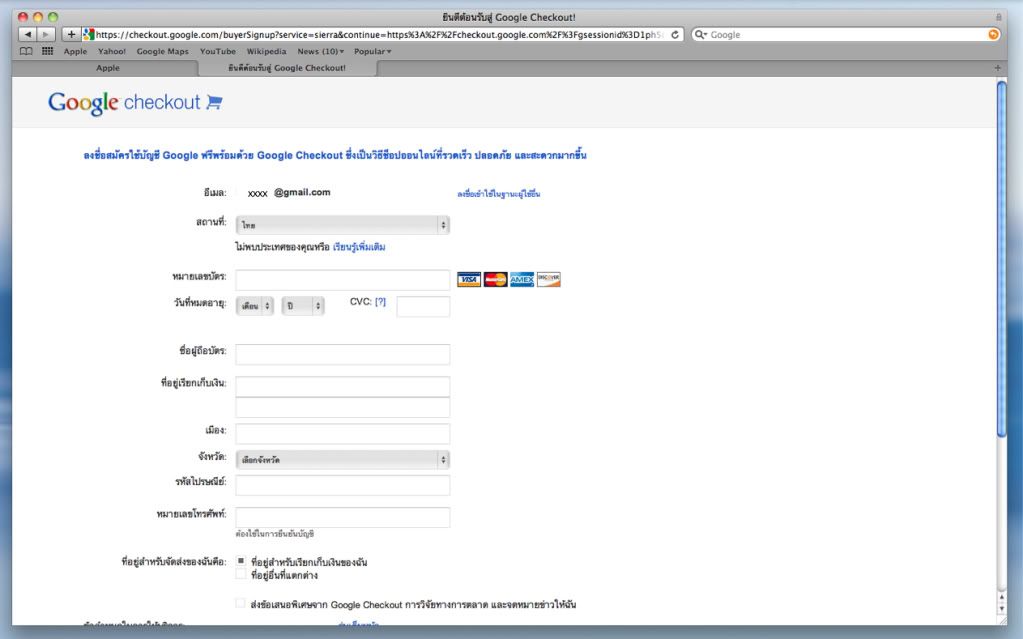
Task: Click the Google search field in toolbar
Action: tap(846, 35)
